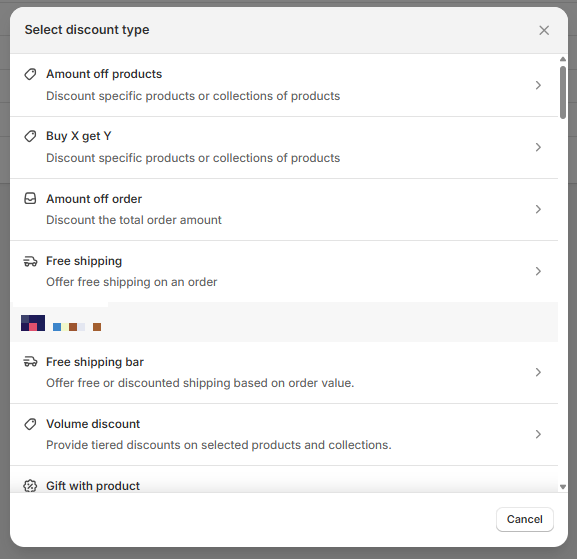Open the chevron for Volume discount
This screenshot has height=559, width=577.
click(538, 434)
